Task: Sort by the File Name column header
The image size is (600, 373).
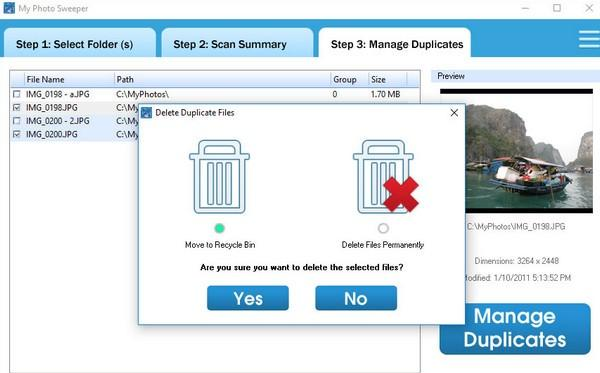Action: click(x=69, y=80)
